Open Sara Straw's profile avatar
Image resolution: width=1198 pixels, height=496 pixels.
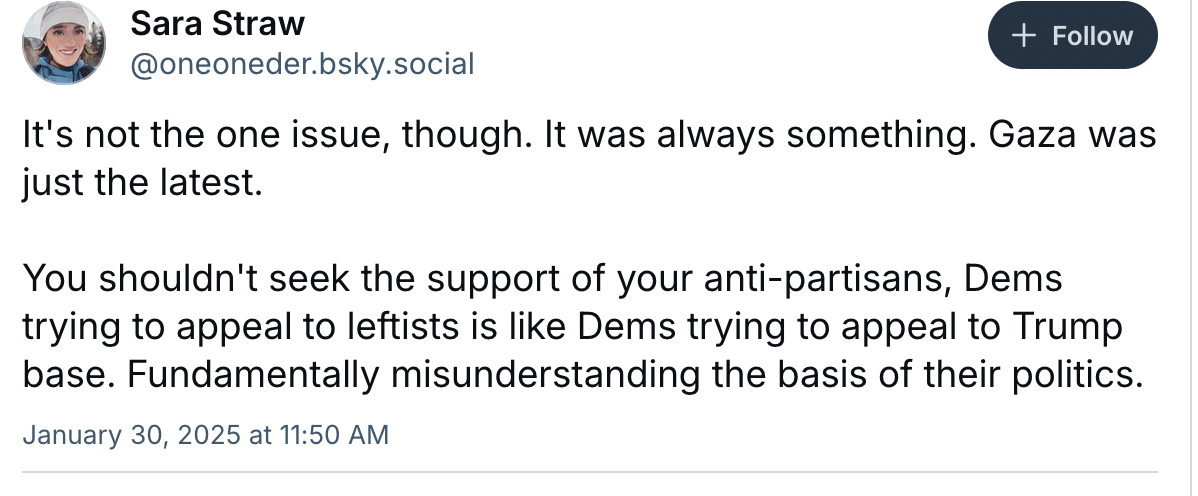pyautogui.click(x=62, y=42)
